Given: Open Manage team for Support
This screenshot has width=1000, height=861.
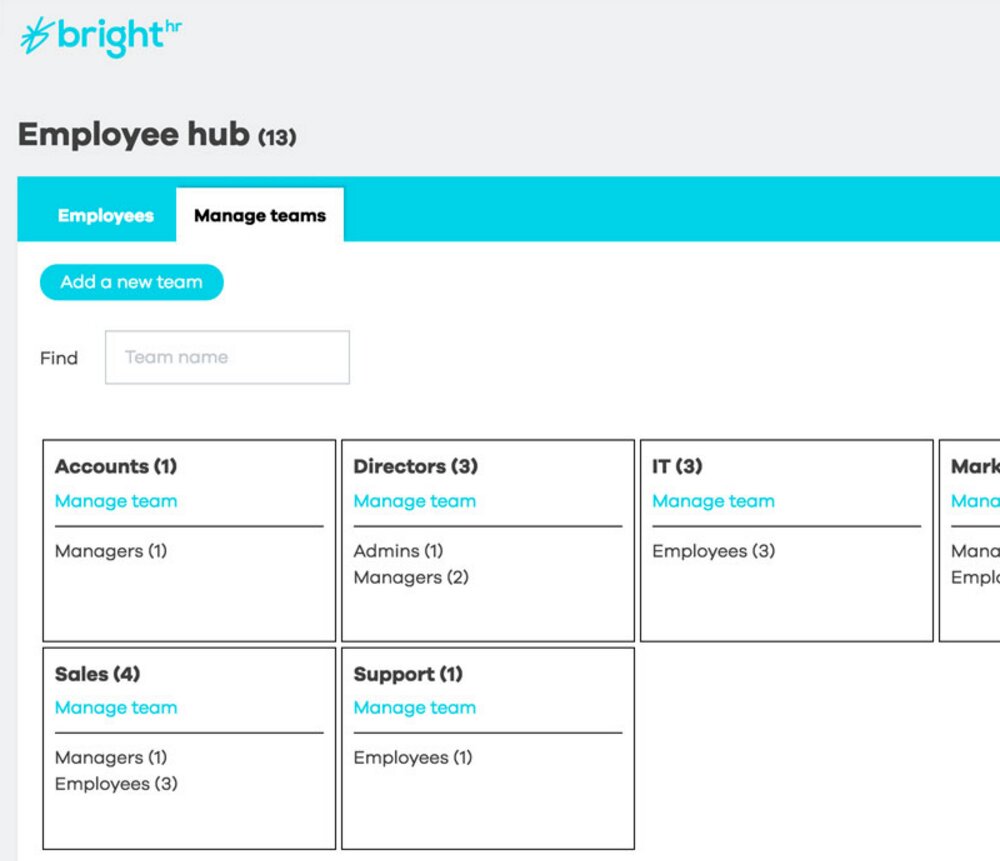Looking at the screenshot, I should 414,707.
